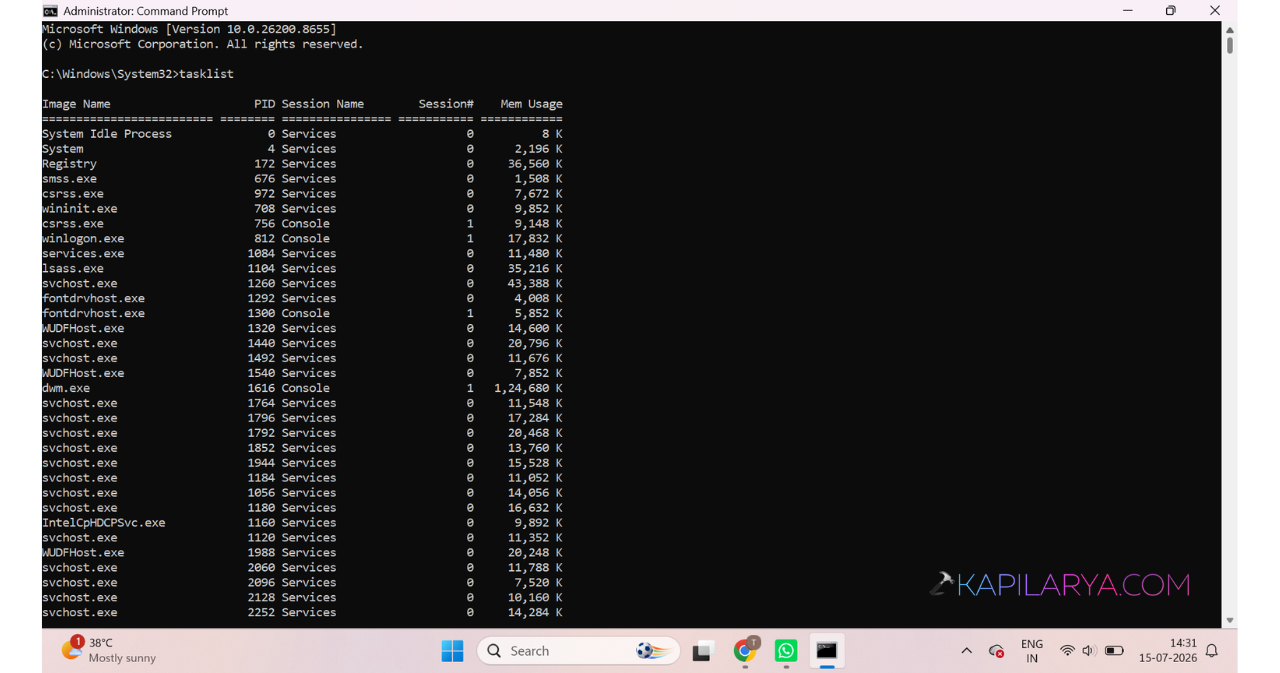Click the memory value "36,560 K"
This screenshot has height=673, width=1280.
(x=535, y=164)
